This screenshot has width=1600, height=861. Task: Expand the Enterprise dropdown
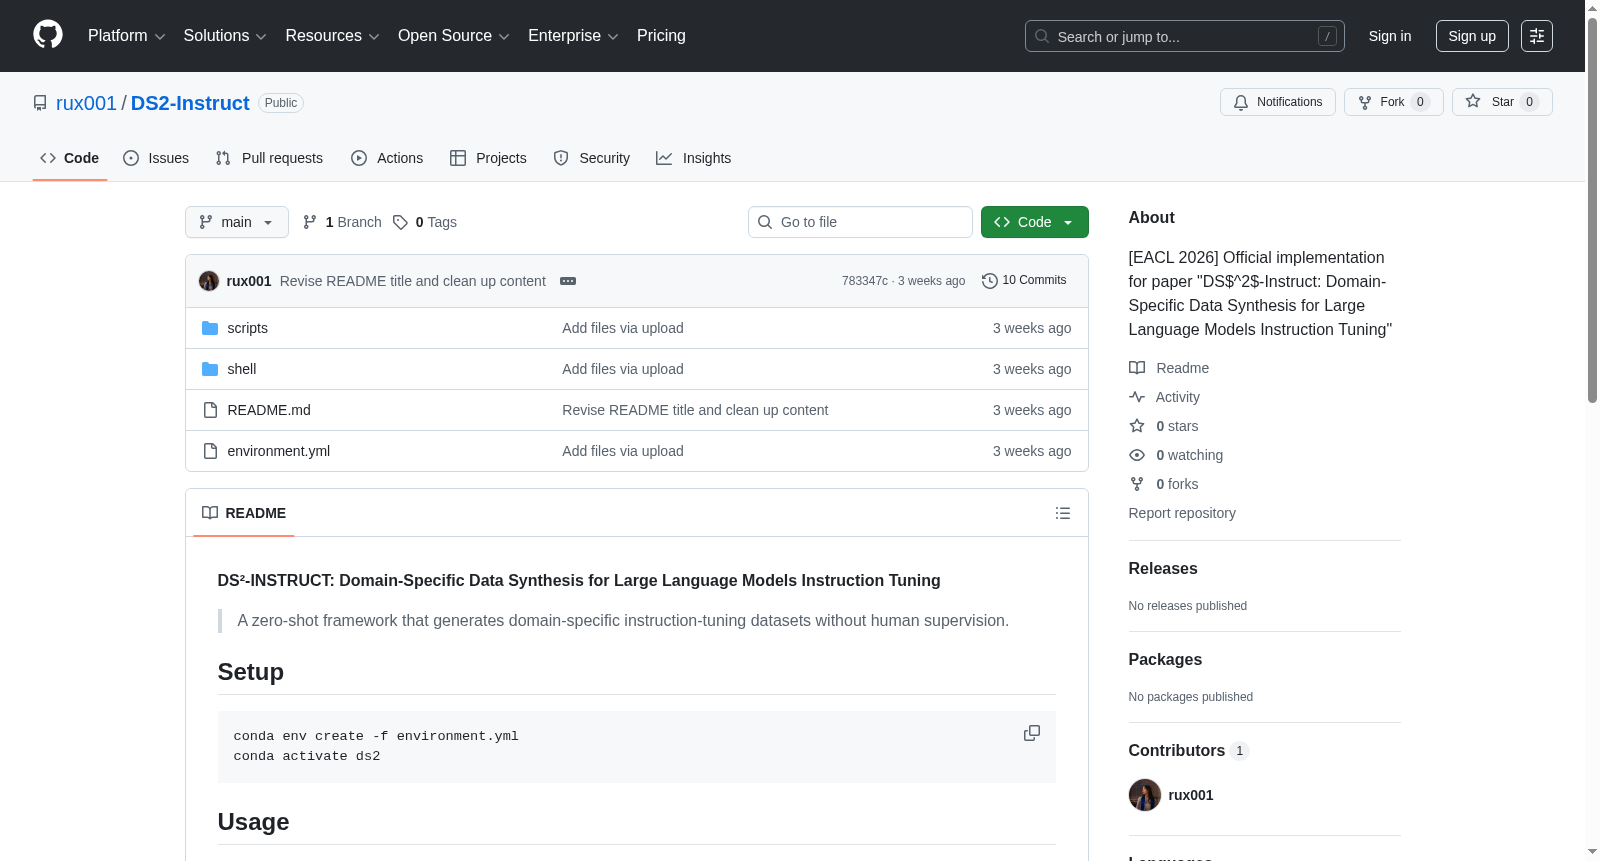[x=573, y=36]
